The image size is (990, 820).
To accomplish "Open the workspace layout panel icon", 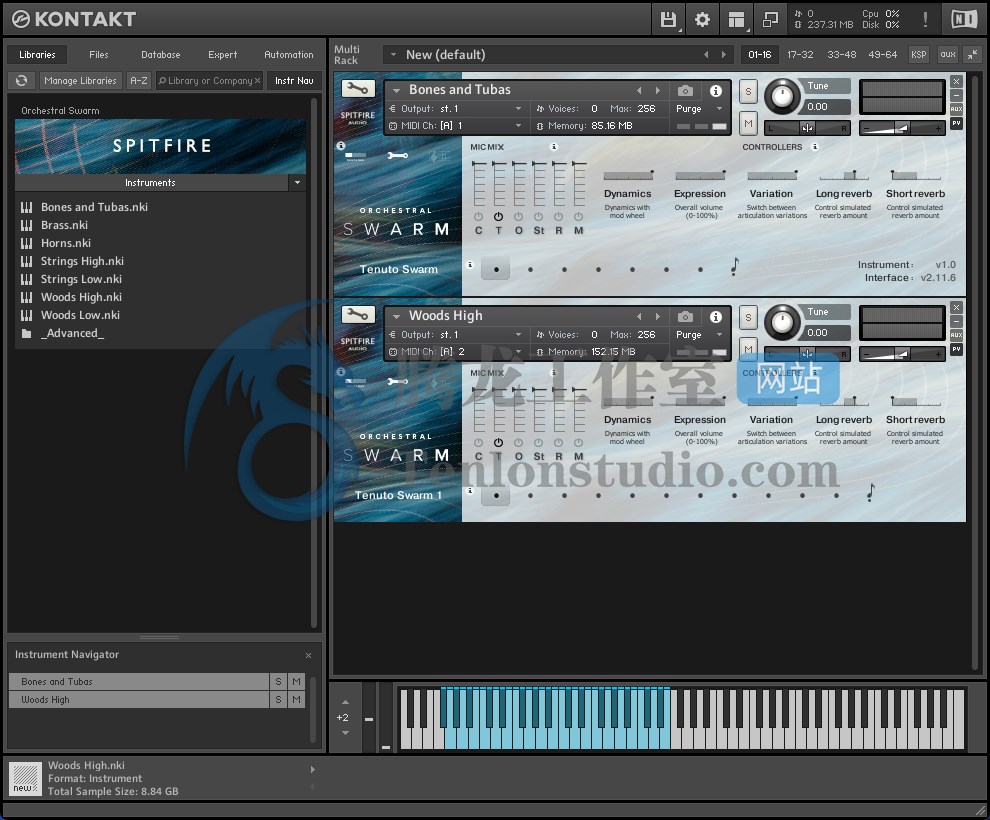I will click(736, 20).
